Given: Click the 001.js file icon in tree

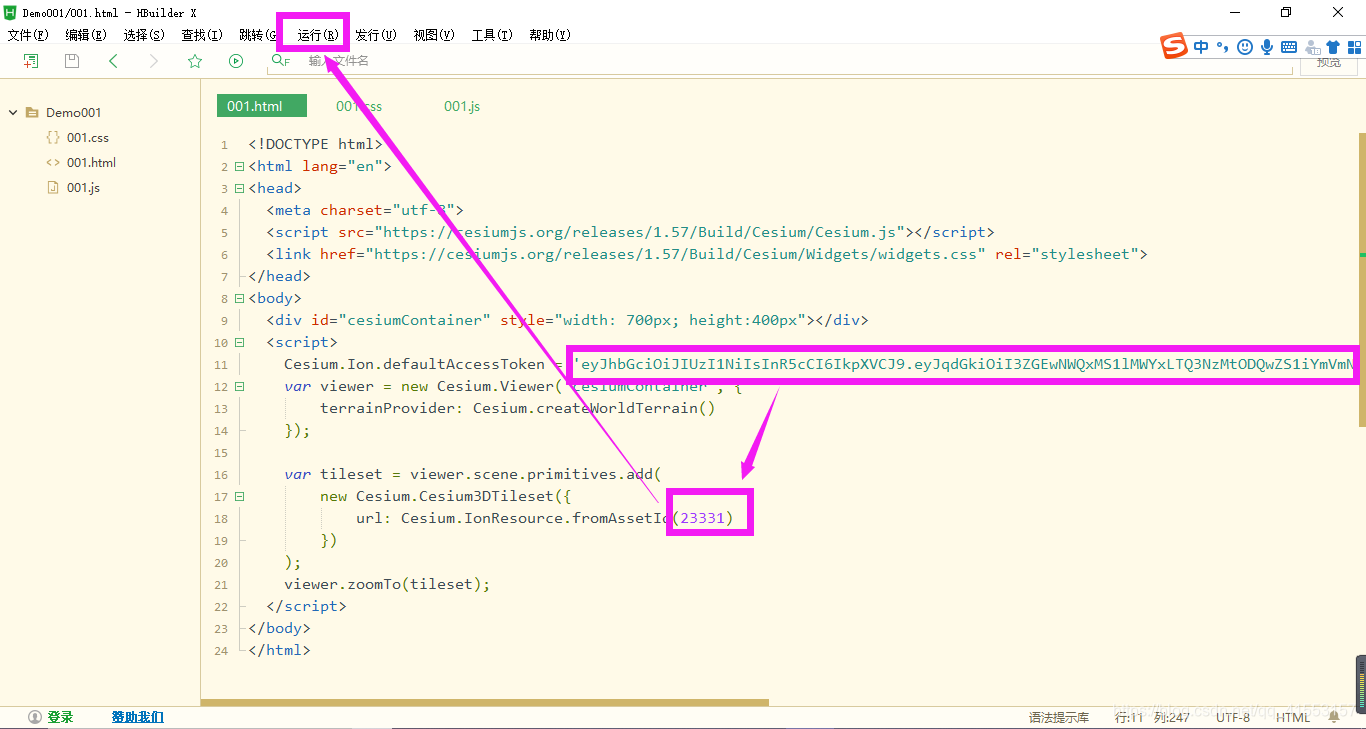Looking at the screenshot, I should point(53,188).
